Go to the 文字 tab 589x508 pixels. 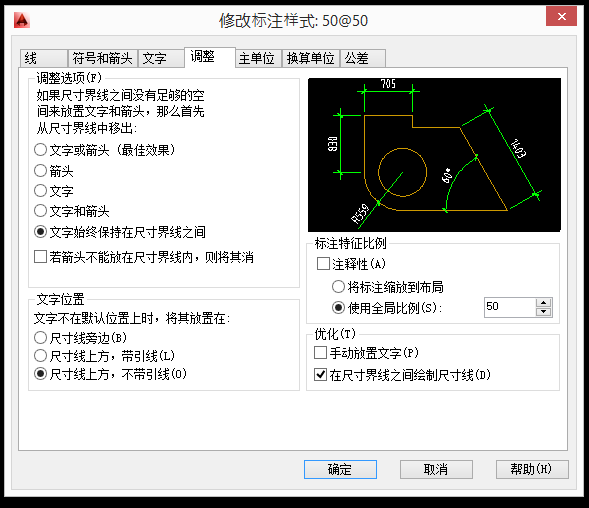coord(161,58)
